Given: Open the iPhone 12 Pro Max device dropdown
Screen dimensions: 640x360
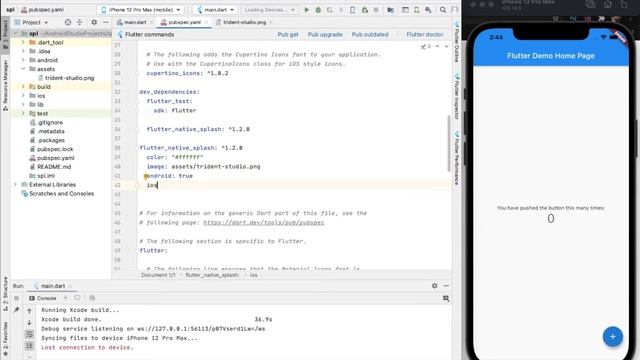Looking at the screenshot, I should (141, 9).
